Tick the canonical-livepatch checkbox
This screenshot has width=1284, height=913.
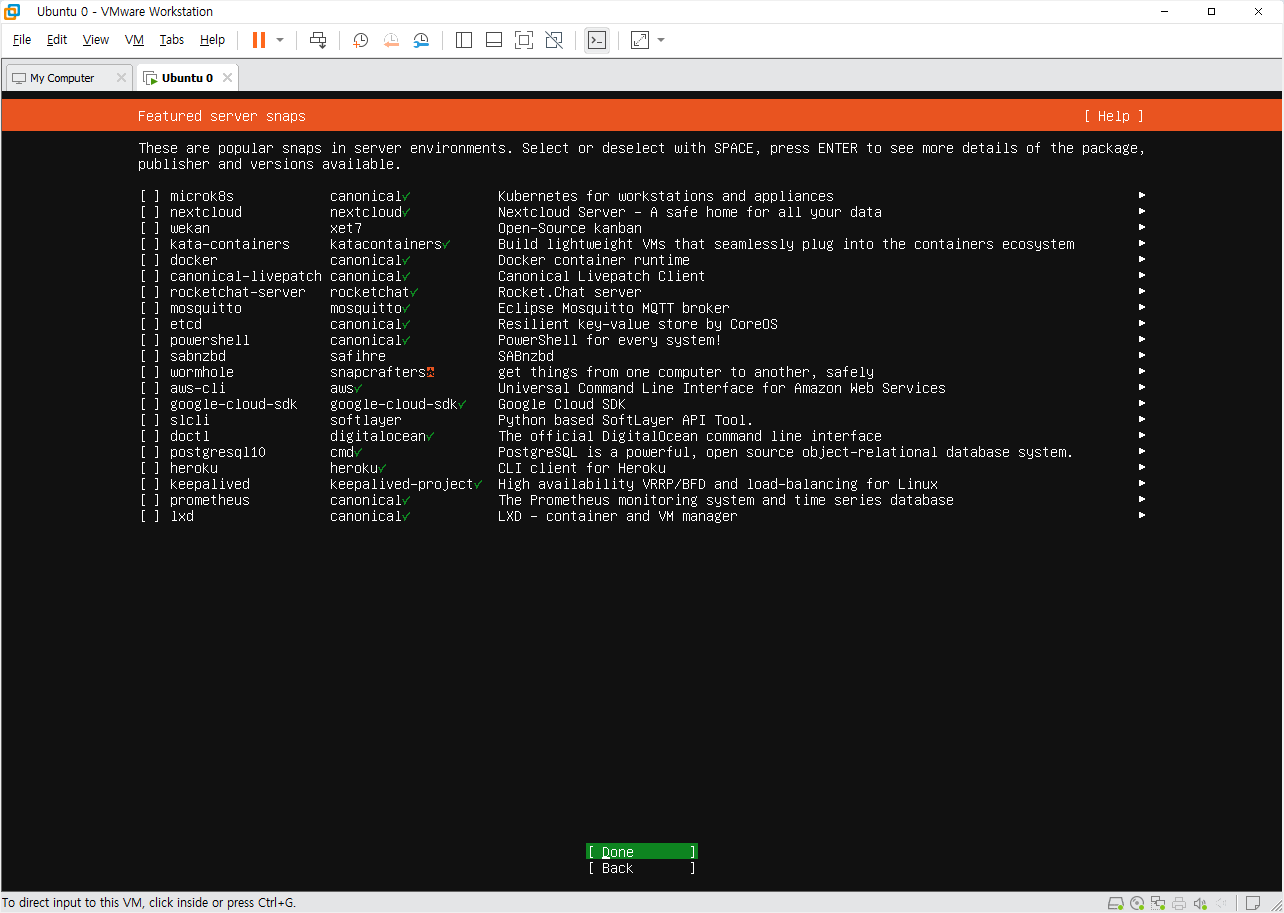[150, 276]
